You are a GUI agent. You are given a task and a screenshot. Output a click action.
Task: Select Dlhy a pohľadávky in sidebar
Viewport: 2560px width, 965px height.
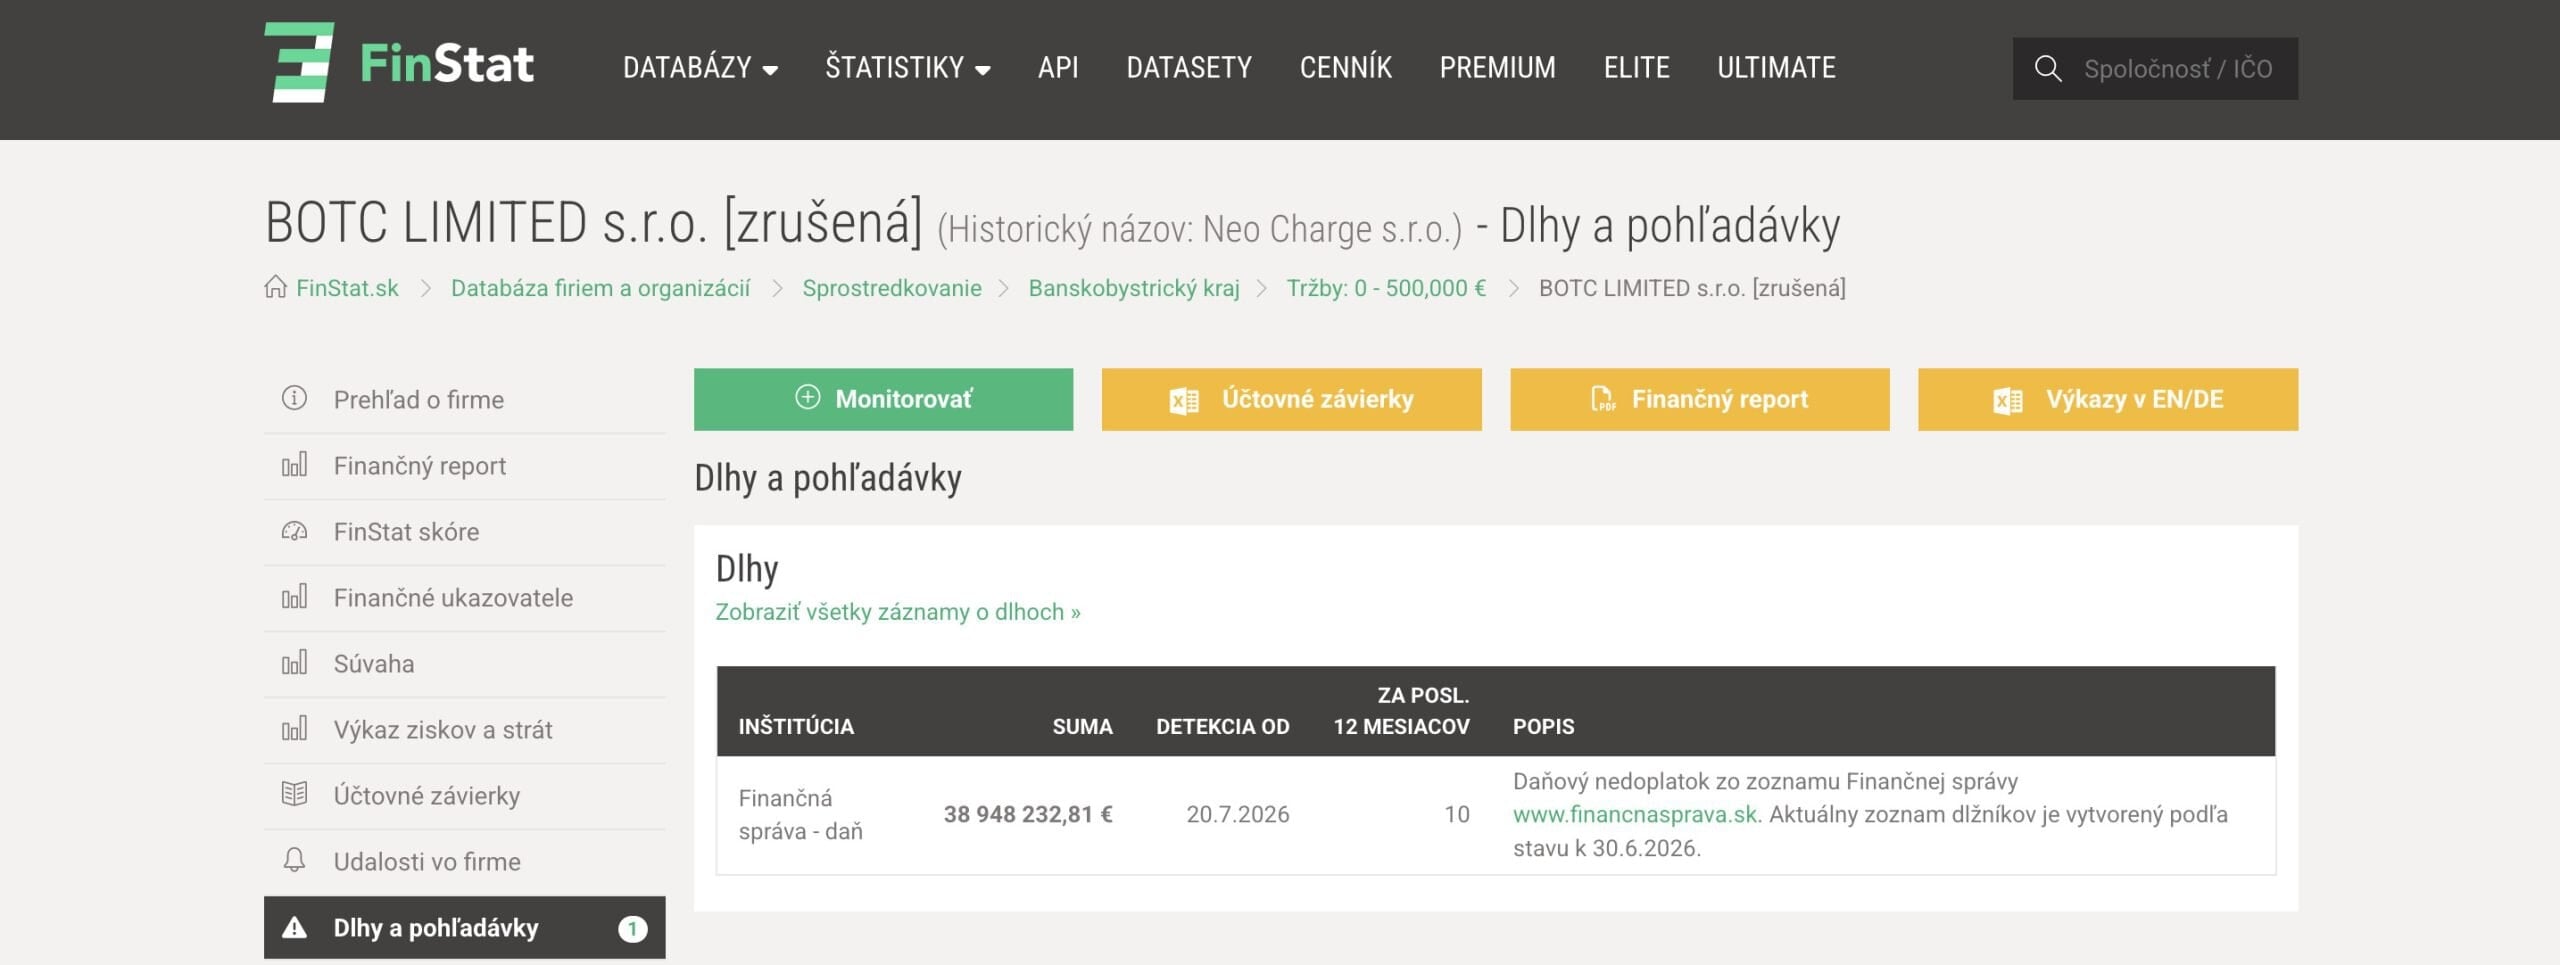click(x=464, y=927)
